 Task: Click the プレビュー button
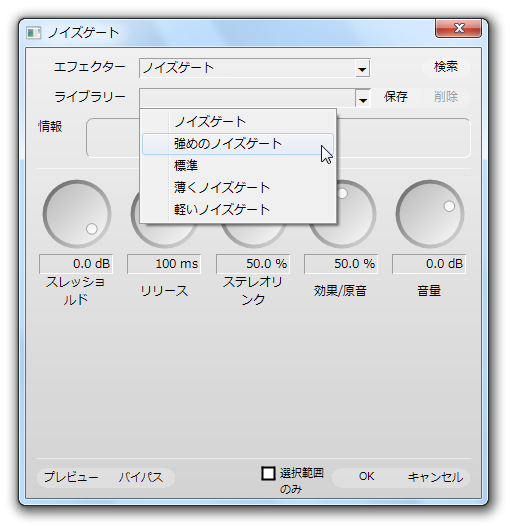click(71, 477)
